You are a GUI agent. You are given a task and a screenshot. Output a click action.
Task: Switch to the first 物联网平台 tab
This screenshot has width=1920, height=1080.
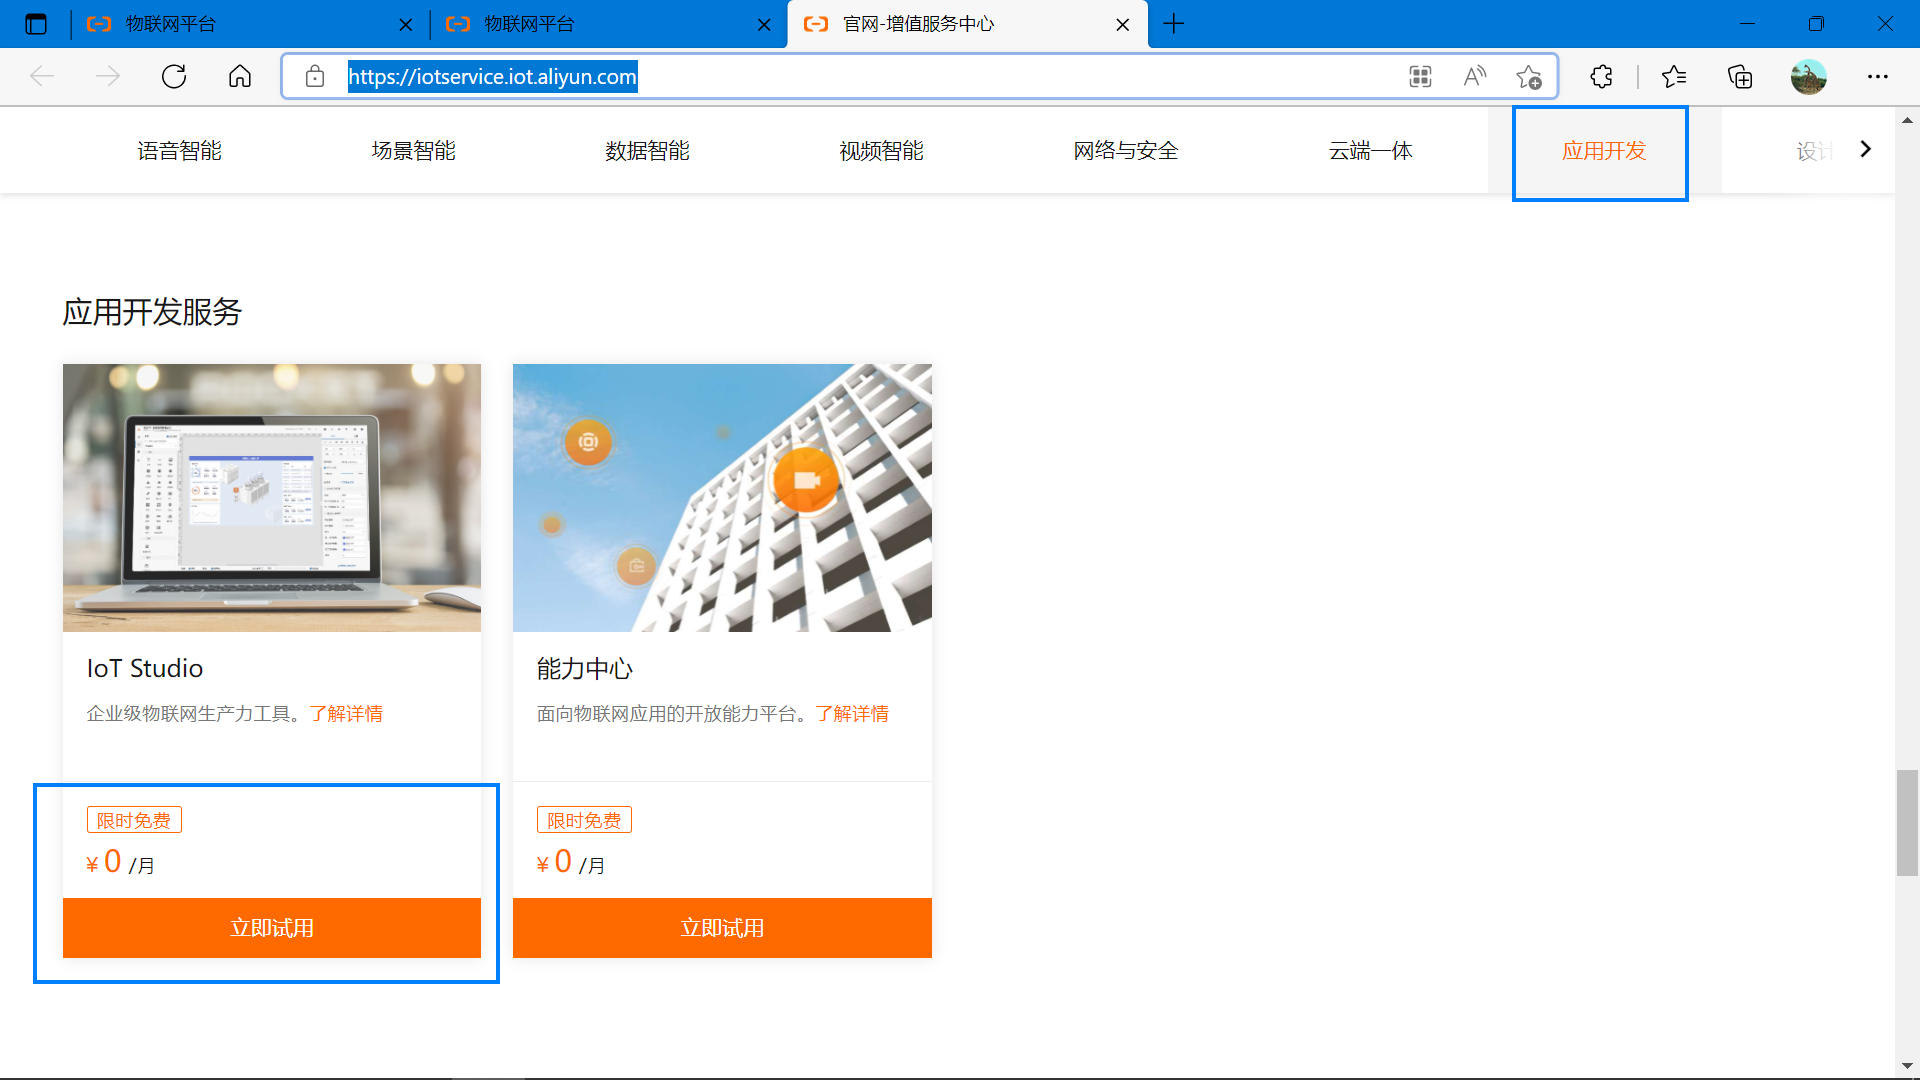tap(250, 24)
